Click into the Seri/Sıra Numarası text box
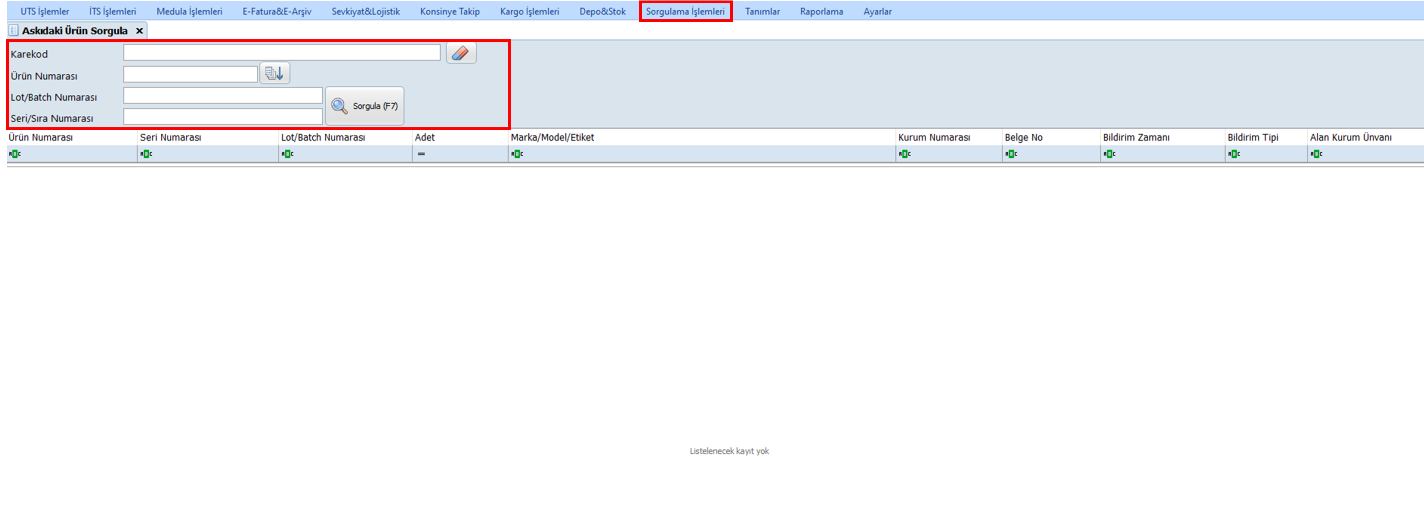The image size is (1424, 513). pos(222,117)
